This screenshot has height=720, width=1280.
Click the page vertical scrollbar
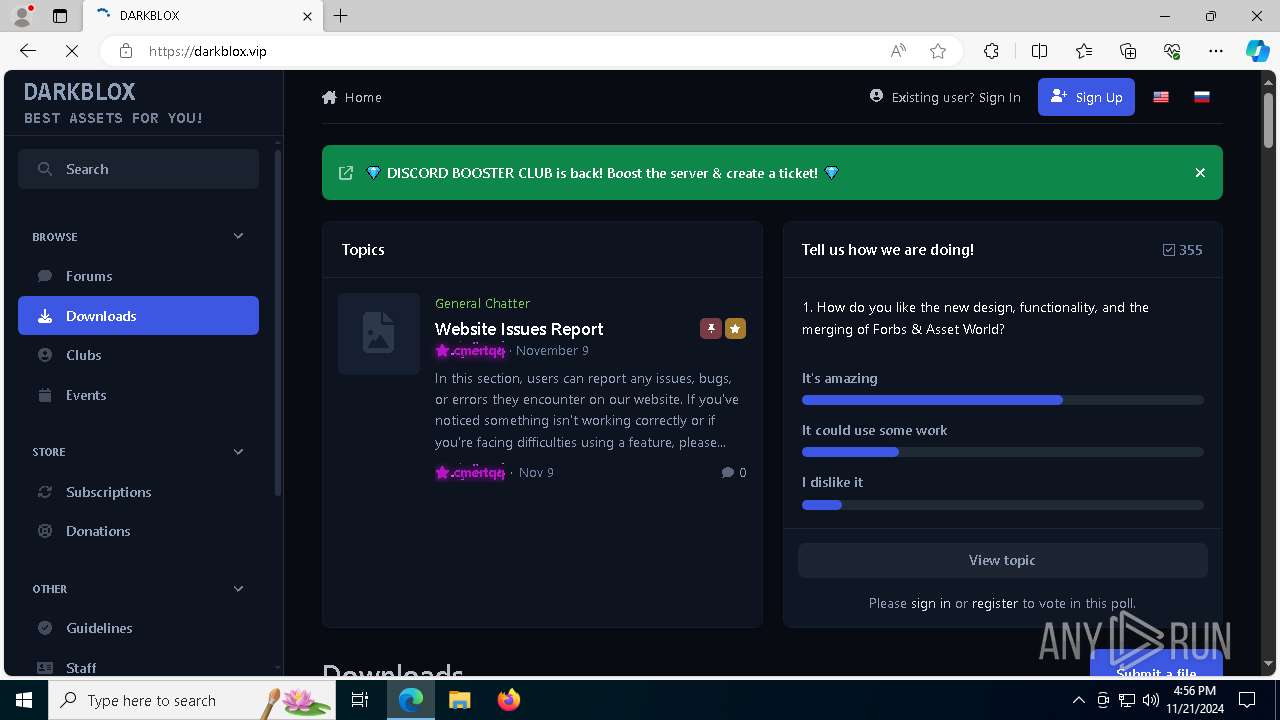(x=1269, y=121)
